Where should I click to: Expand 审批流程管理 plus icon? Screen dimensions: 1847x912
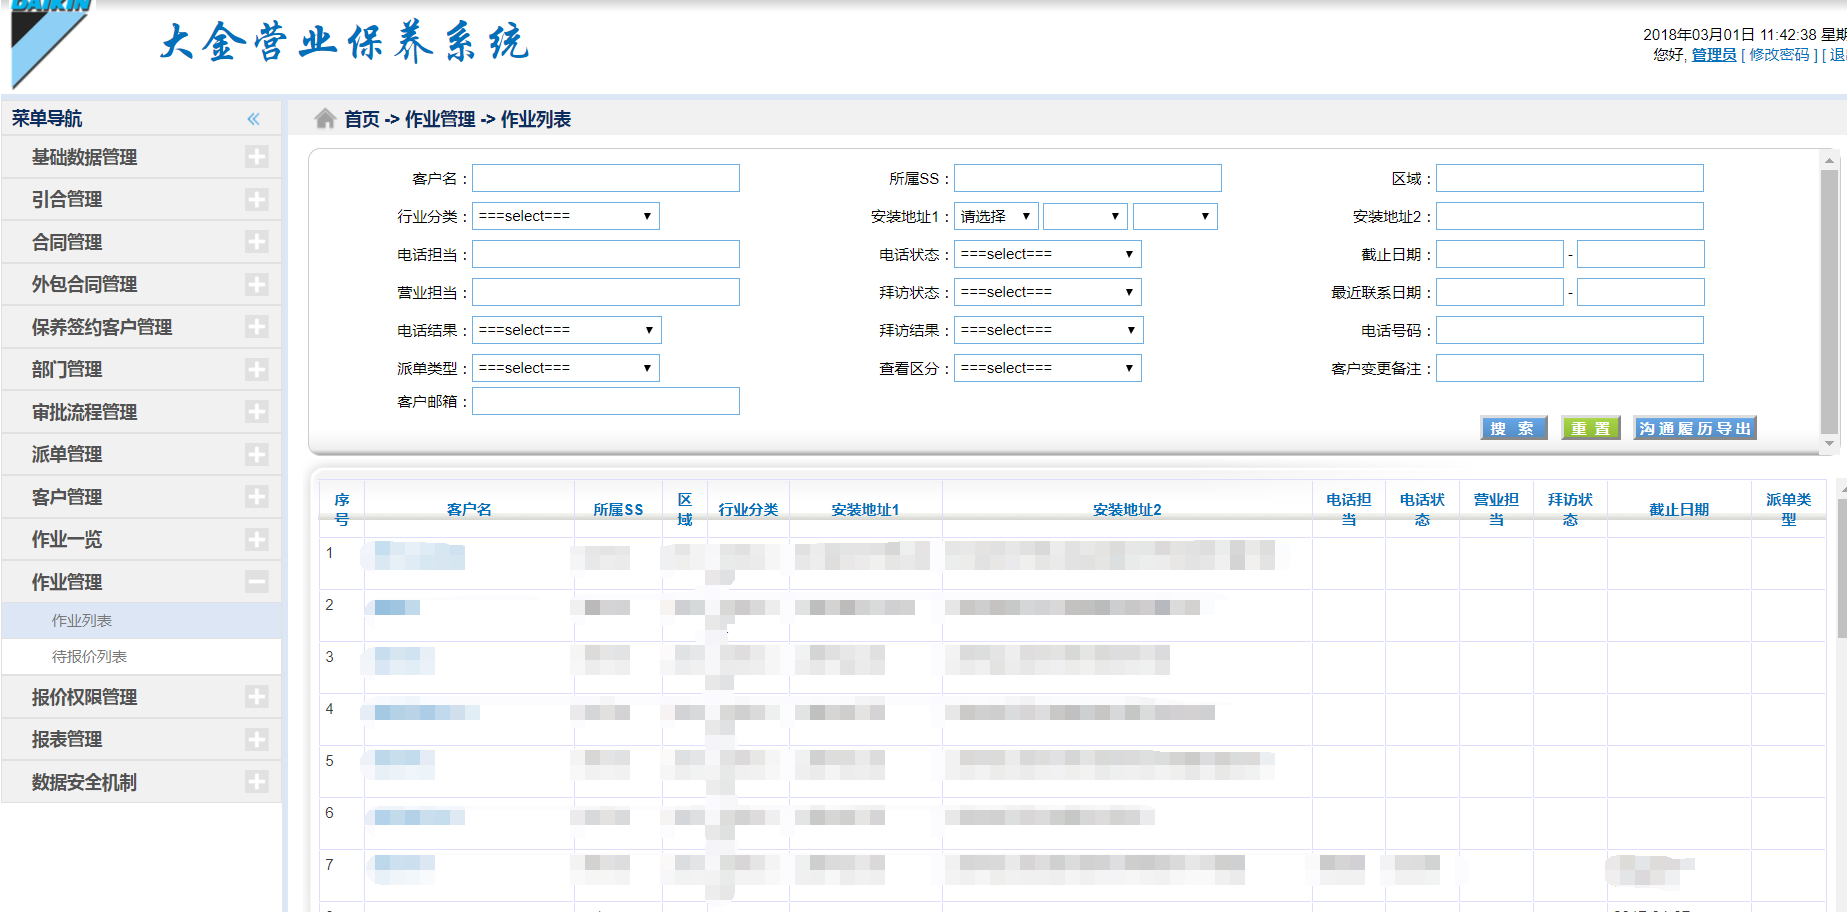tap(256, 412)
